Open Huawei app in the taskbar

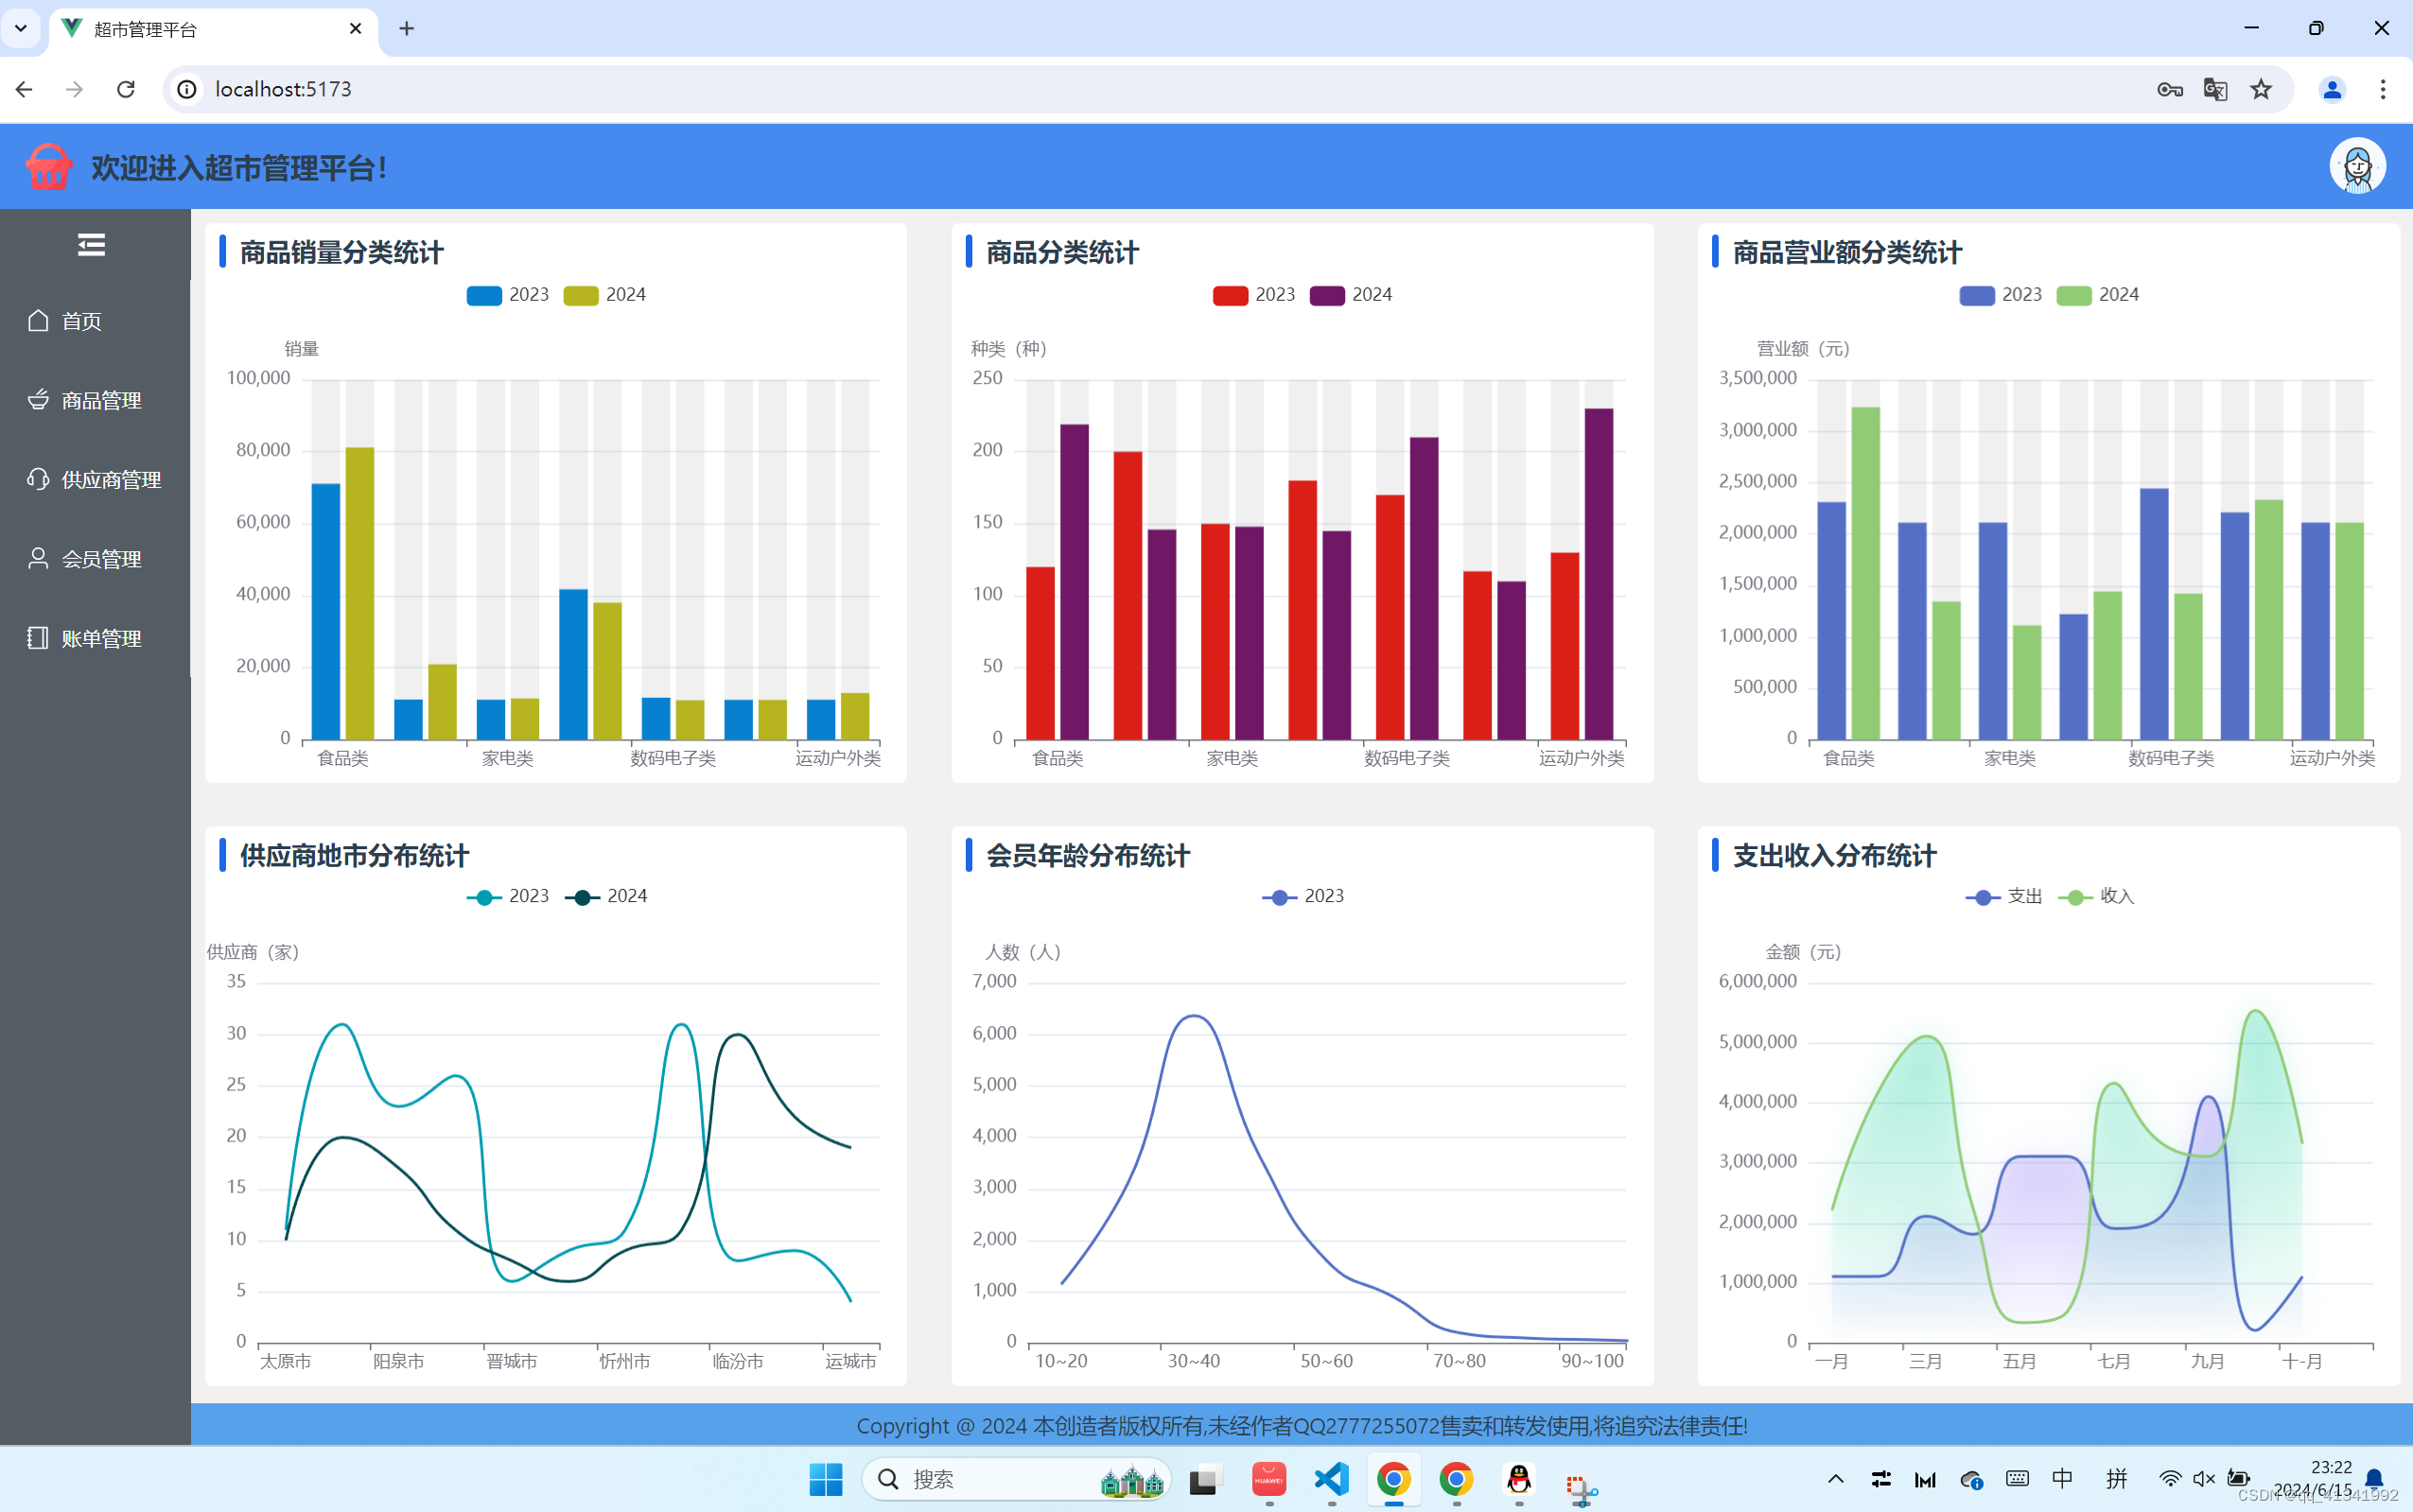[1269, 1479]
